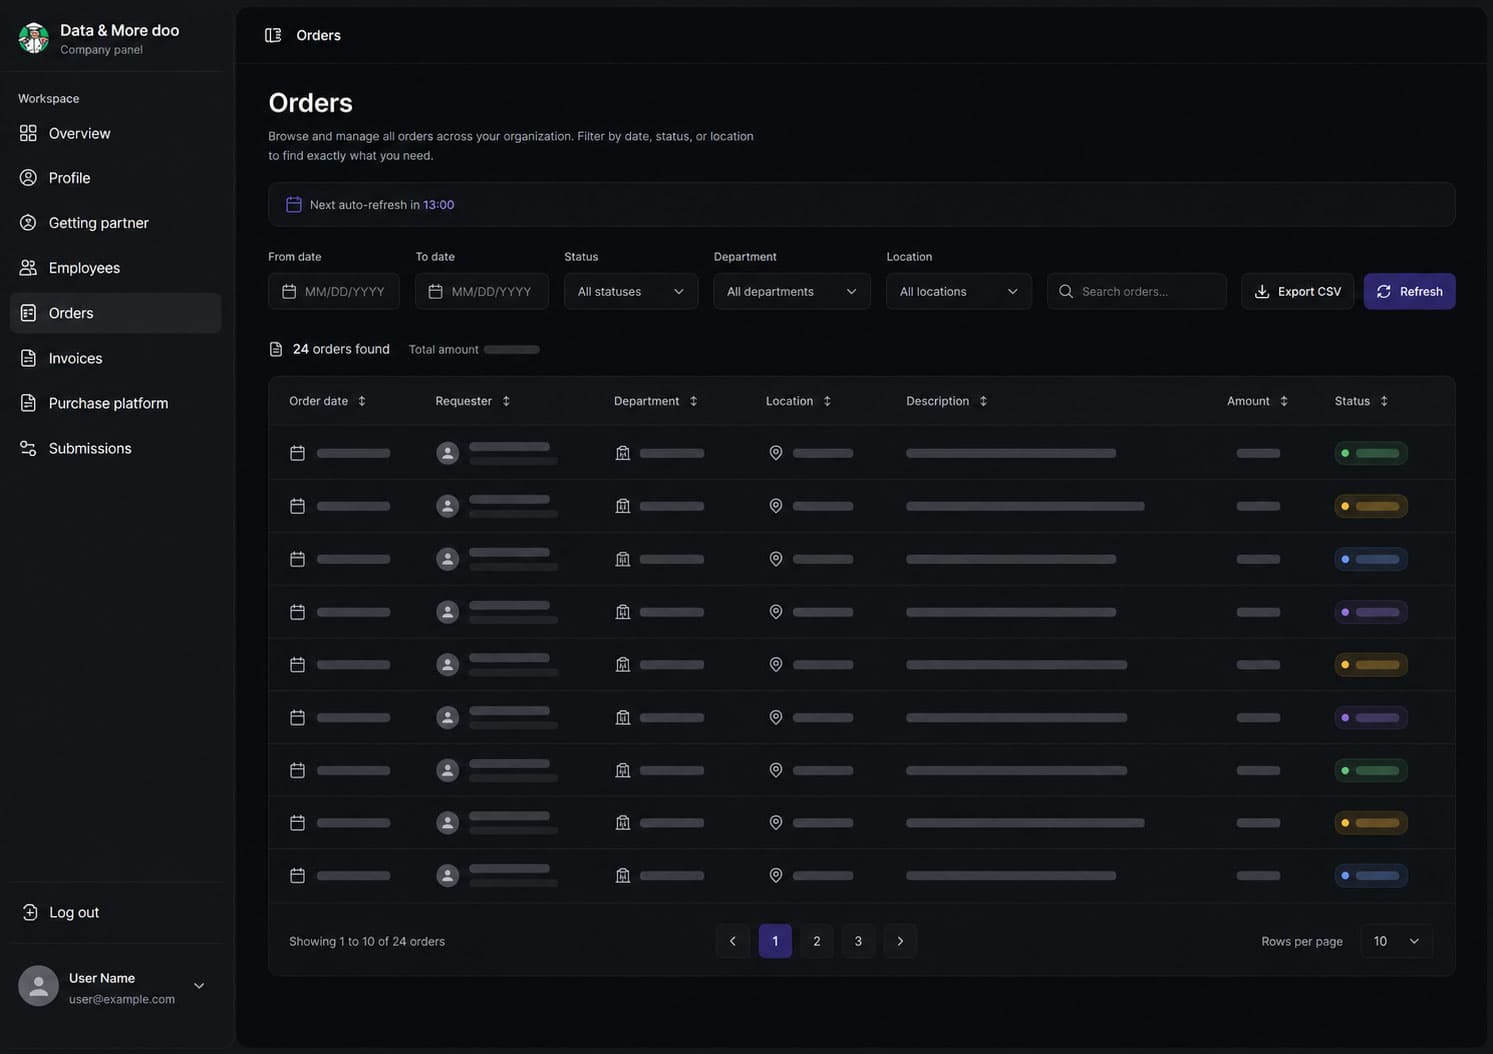Screen dimensions: 1493x1054
Task: Sort by Location using its sort arrows
Action: click(827, 401)
